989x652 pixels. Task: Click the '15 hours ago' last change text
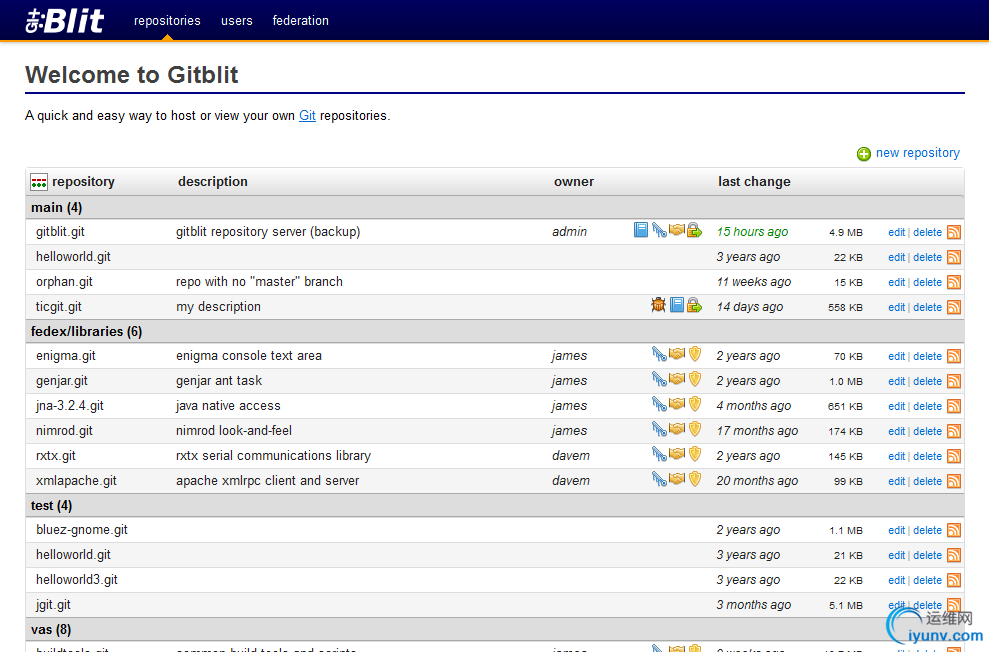752,231
